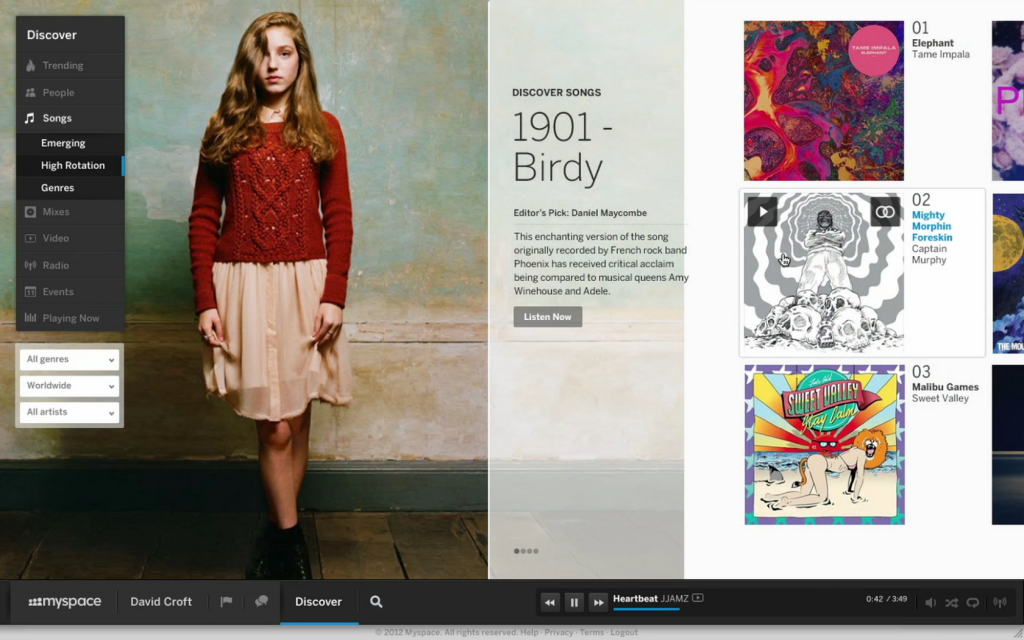Open the Sweet Valley Stay Calm album cover
The image size is (1024, 640).
coord(824,445)
